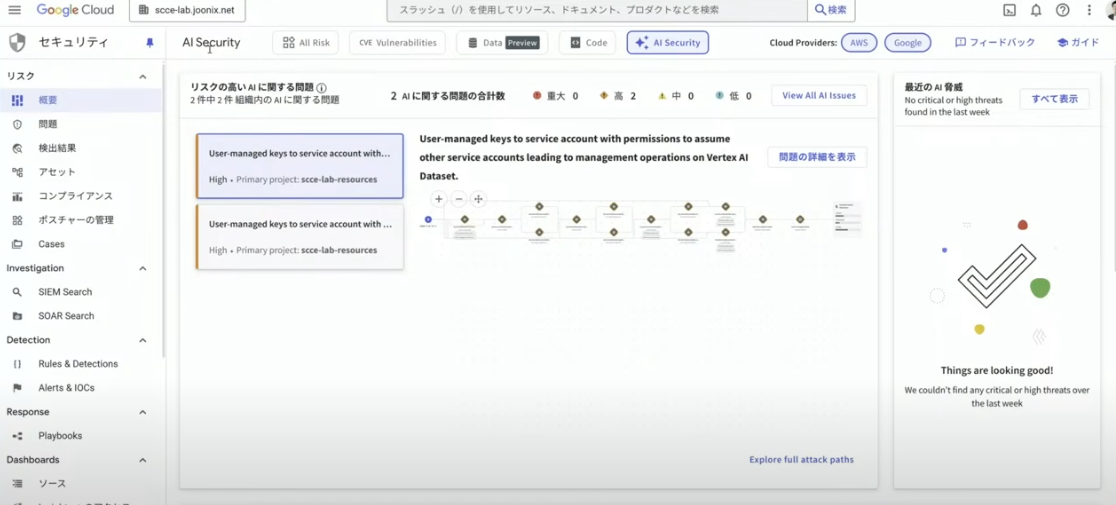
Task: Open the notifications bell
Action: 1036,10
